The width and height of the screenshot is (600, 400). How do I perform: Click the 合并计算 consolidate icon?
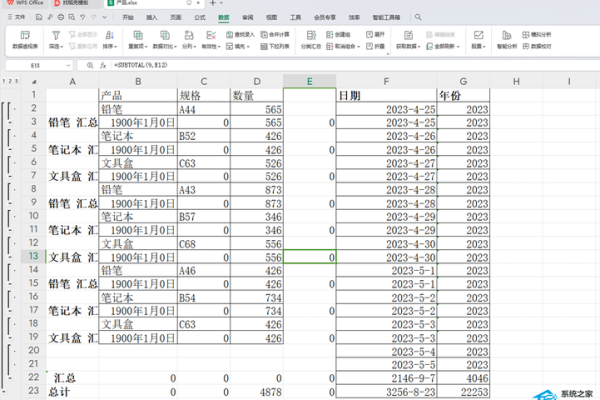(263, 33)
